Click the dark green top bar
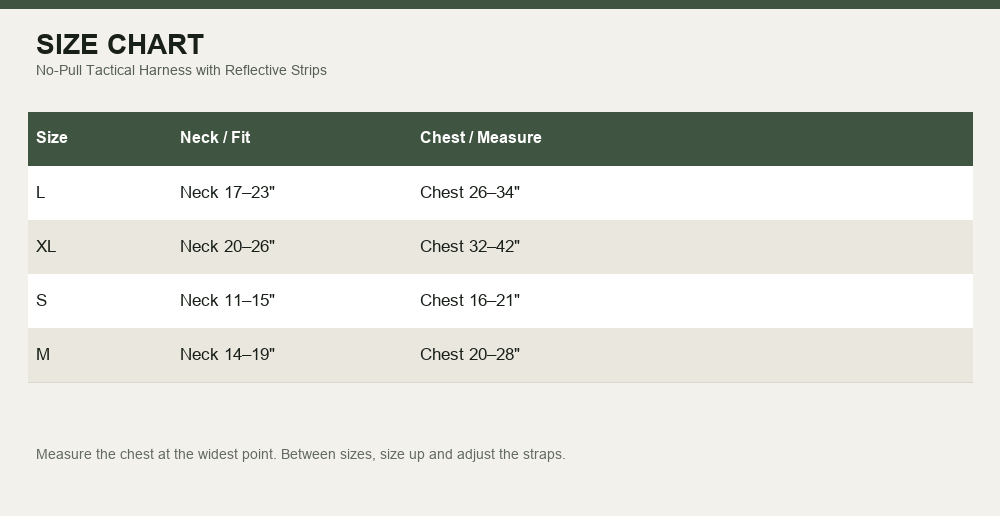Viewport: 1000px width, 516px height. point(500,4)
